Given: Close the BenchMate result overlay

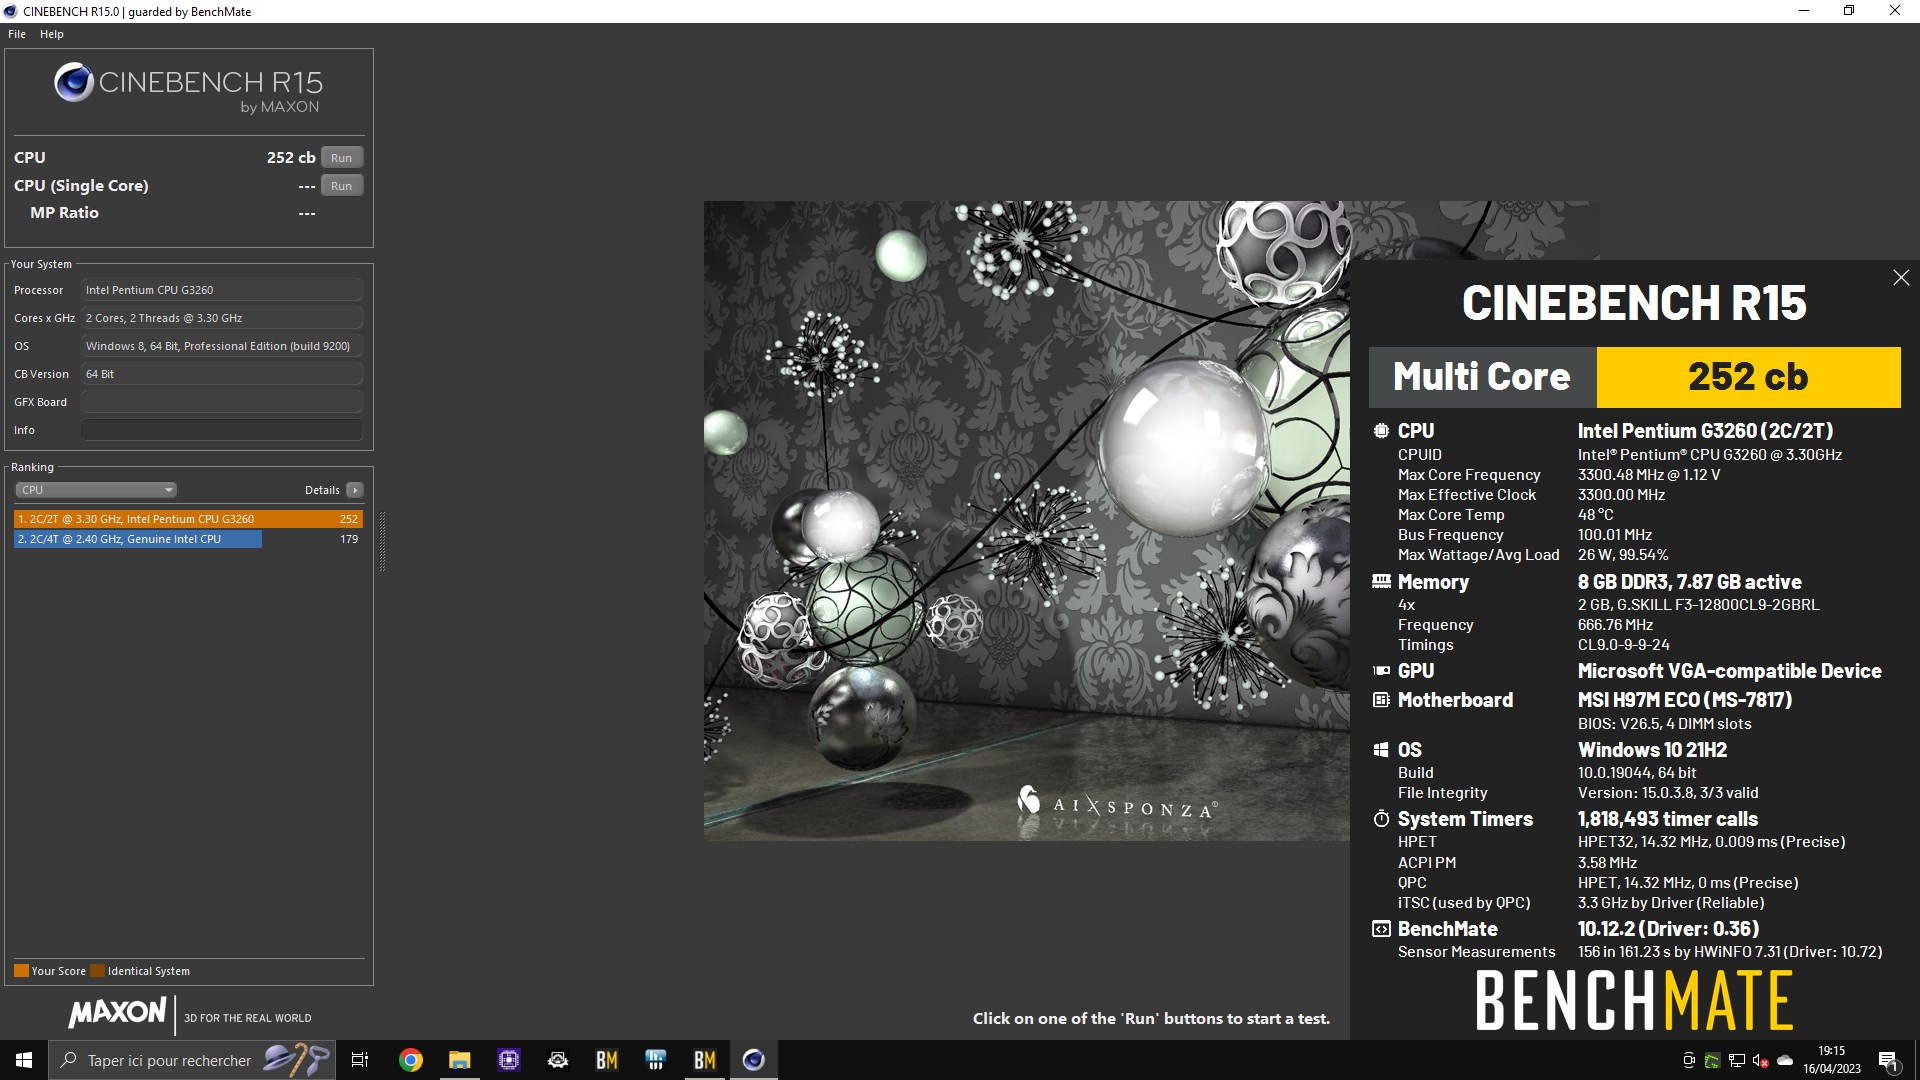Looking at the screenshot, I should tap(1901, 278).
